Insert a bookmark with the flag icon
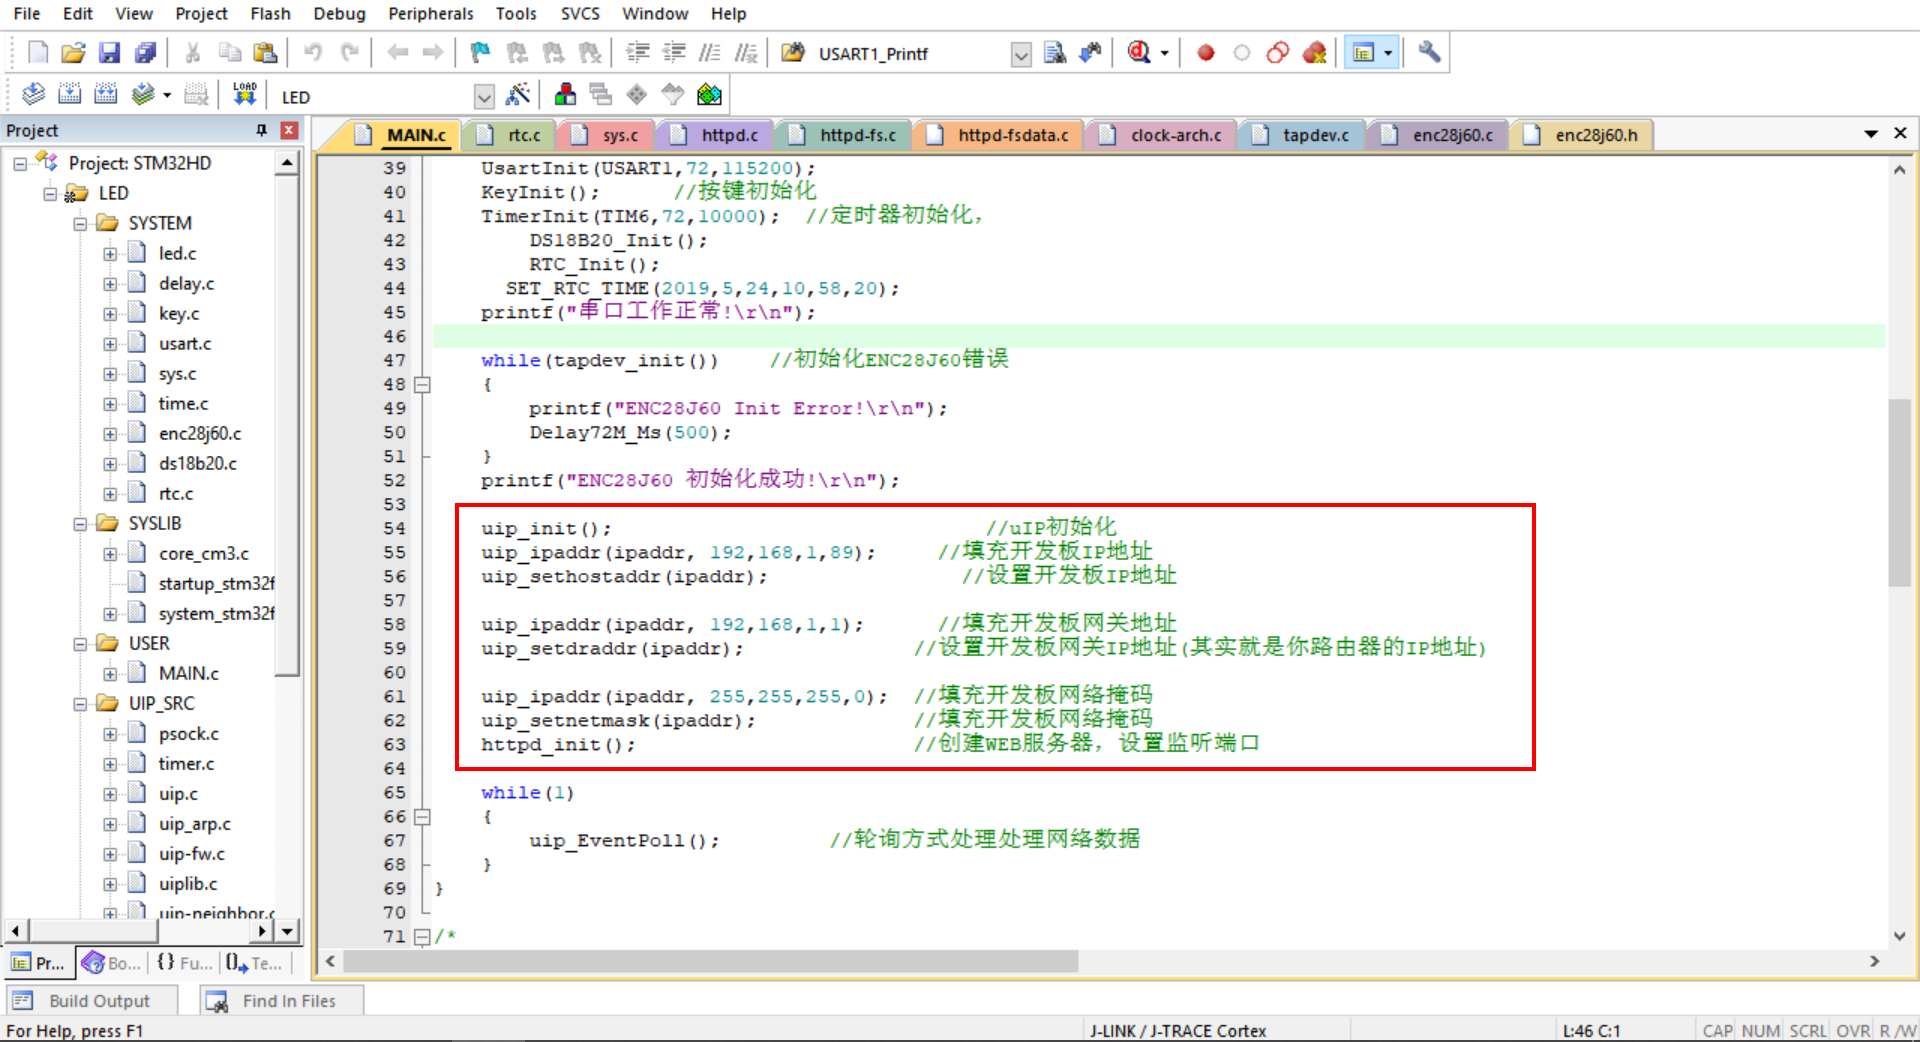The image size is (1920, 1042). coord(481,53)
